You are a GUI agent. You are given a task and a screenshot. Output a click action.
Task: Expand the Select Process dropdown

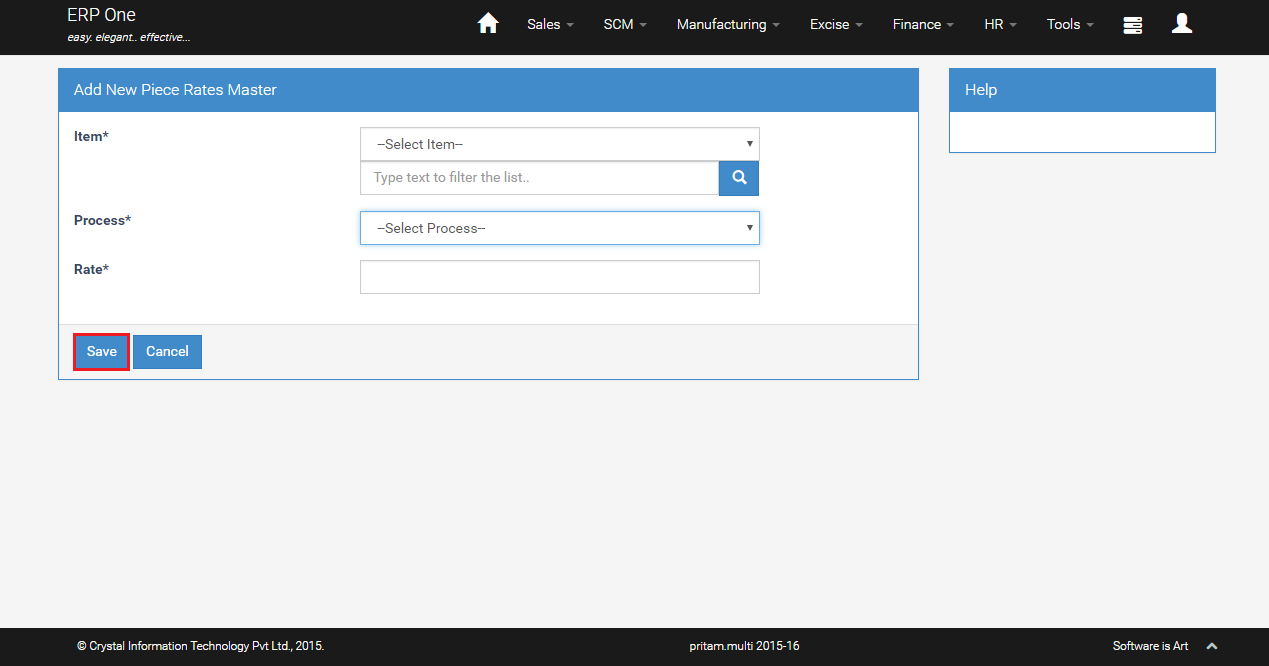point(559,228)
